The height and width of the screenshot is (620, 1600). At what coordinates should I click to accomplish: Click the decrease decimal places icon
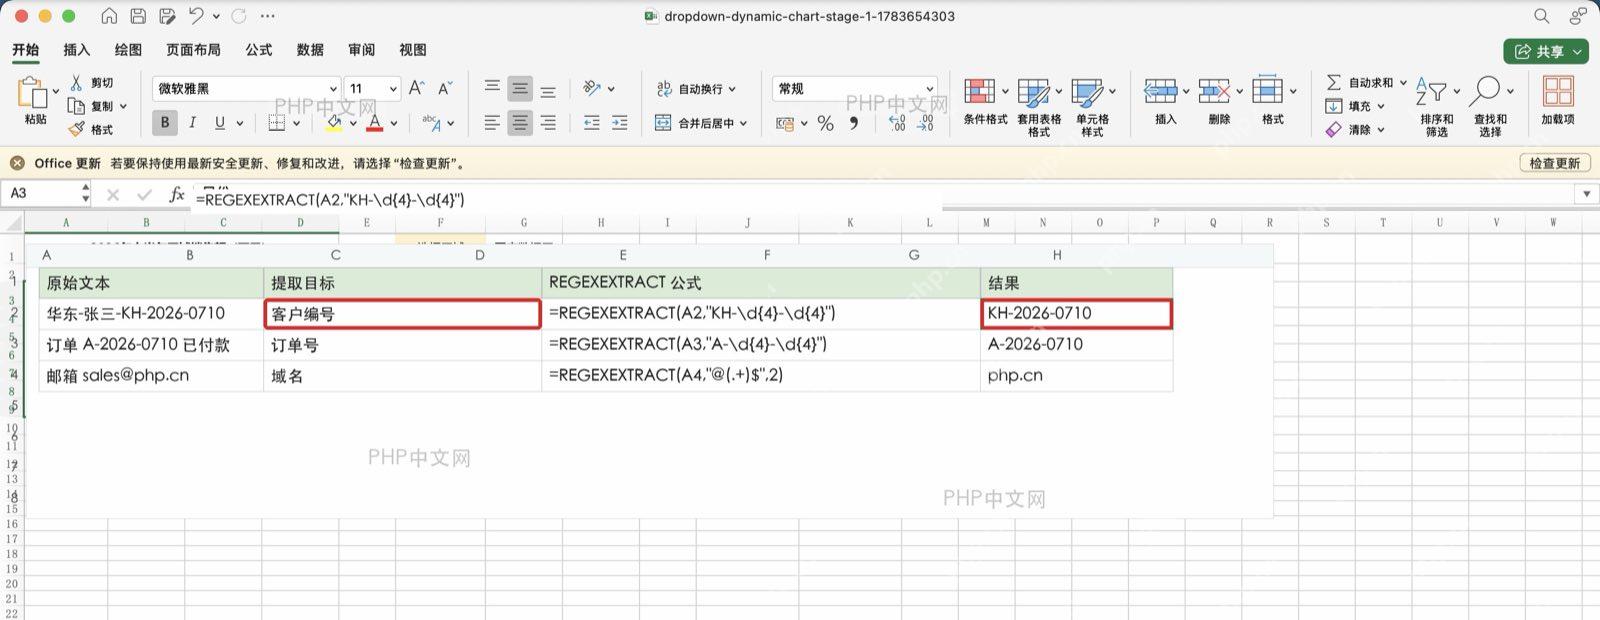click(926, 123)
